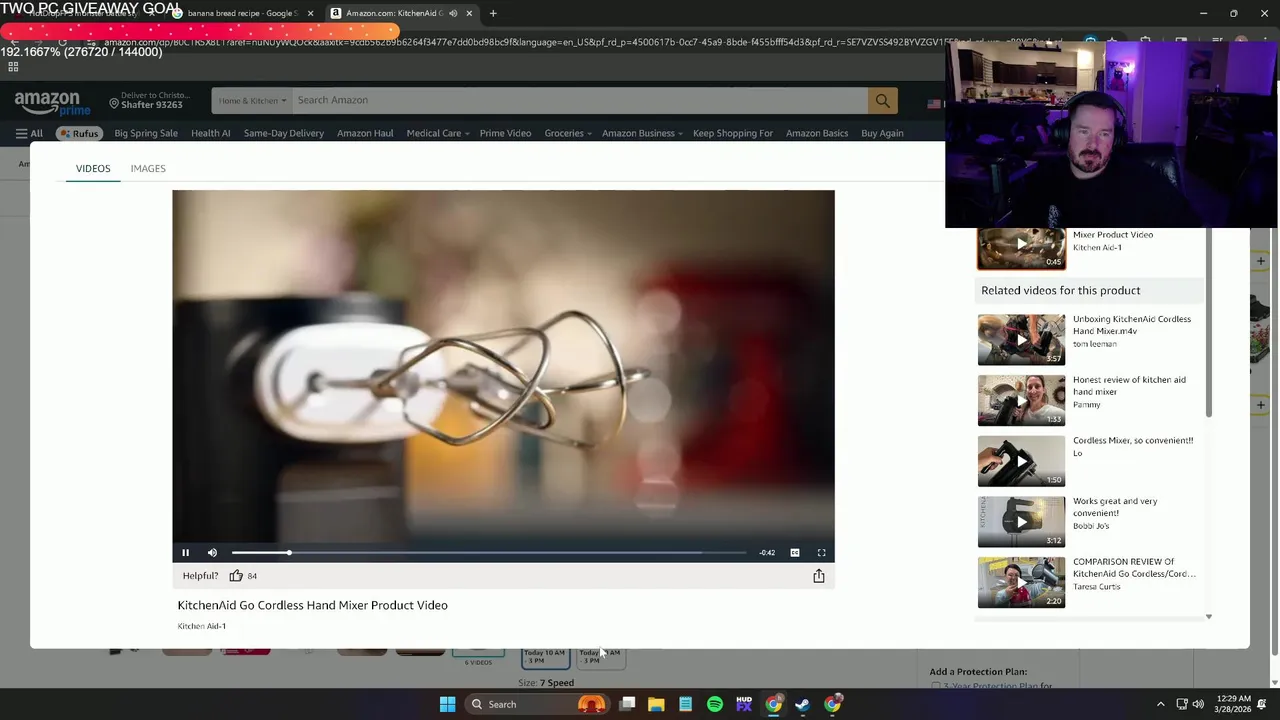Expand the Groceries dropdown
Viewport: 1280px width, 720px height.
click(568, 133)
